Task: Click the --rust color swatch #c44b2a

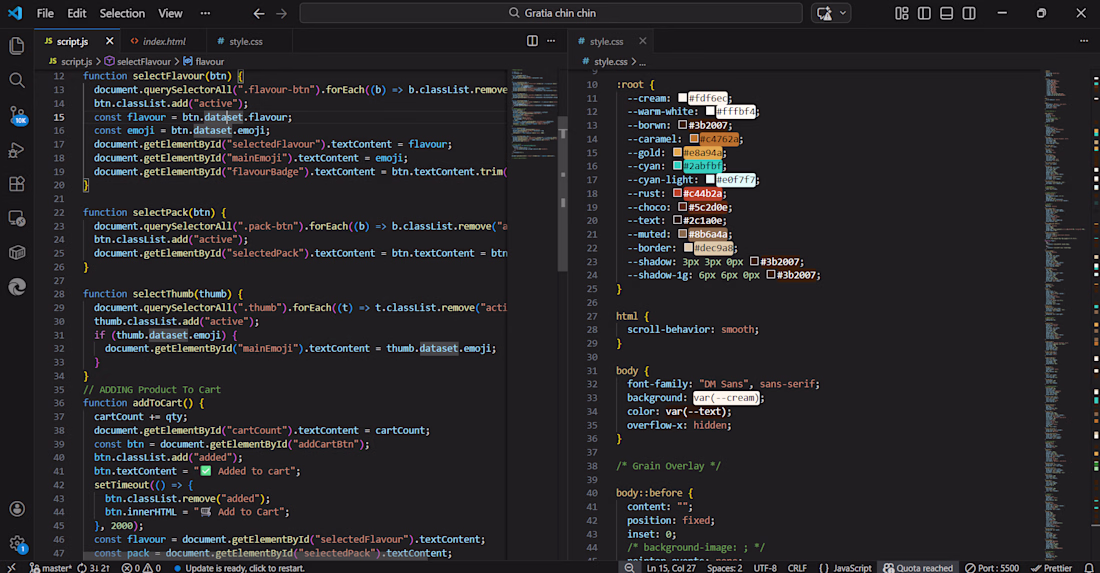Action: pos(677,194)
